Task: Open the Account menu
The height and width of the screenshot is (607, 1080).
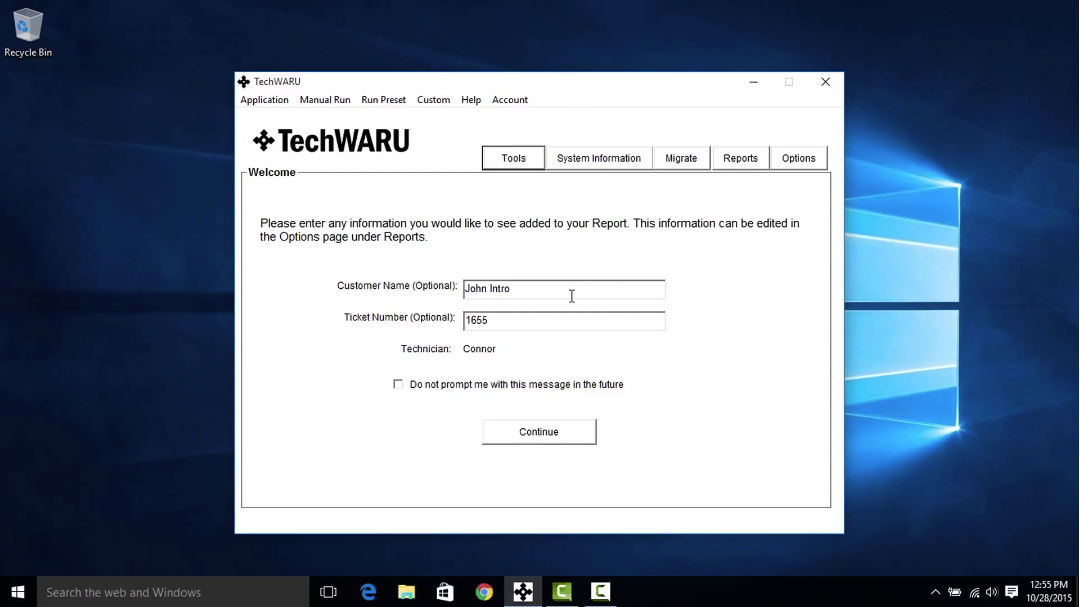Action: click(510, 100)
